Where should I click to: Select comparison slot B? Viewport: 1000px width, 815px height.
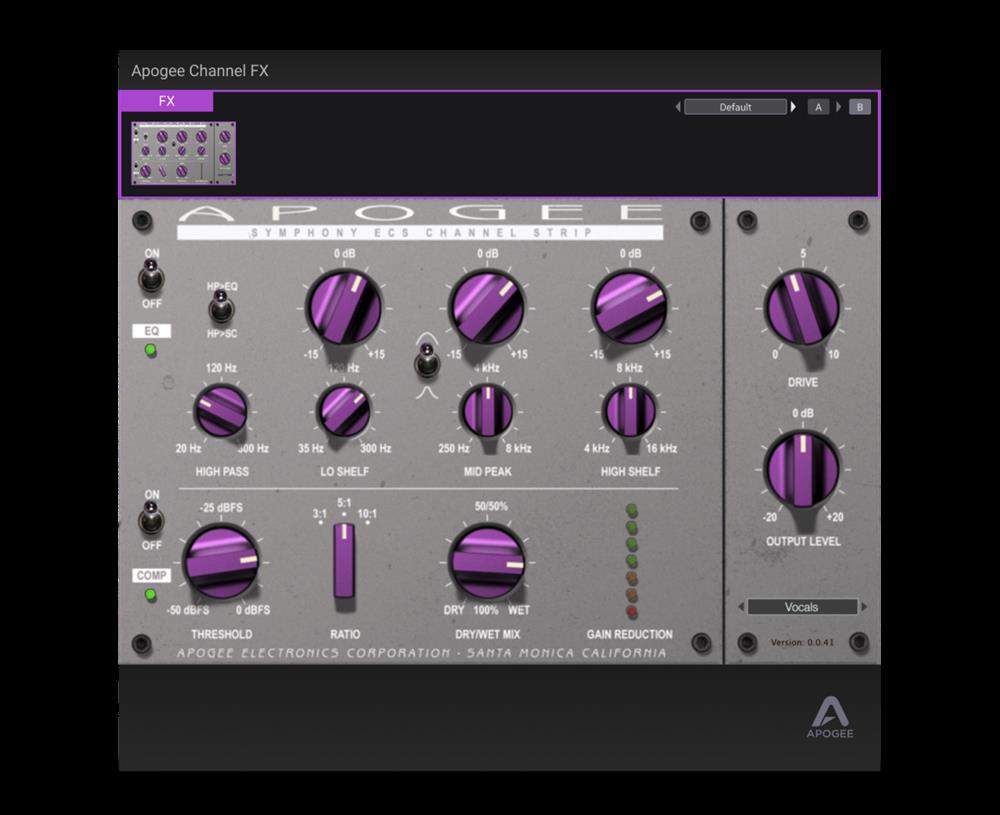860,107
